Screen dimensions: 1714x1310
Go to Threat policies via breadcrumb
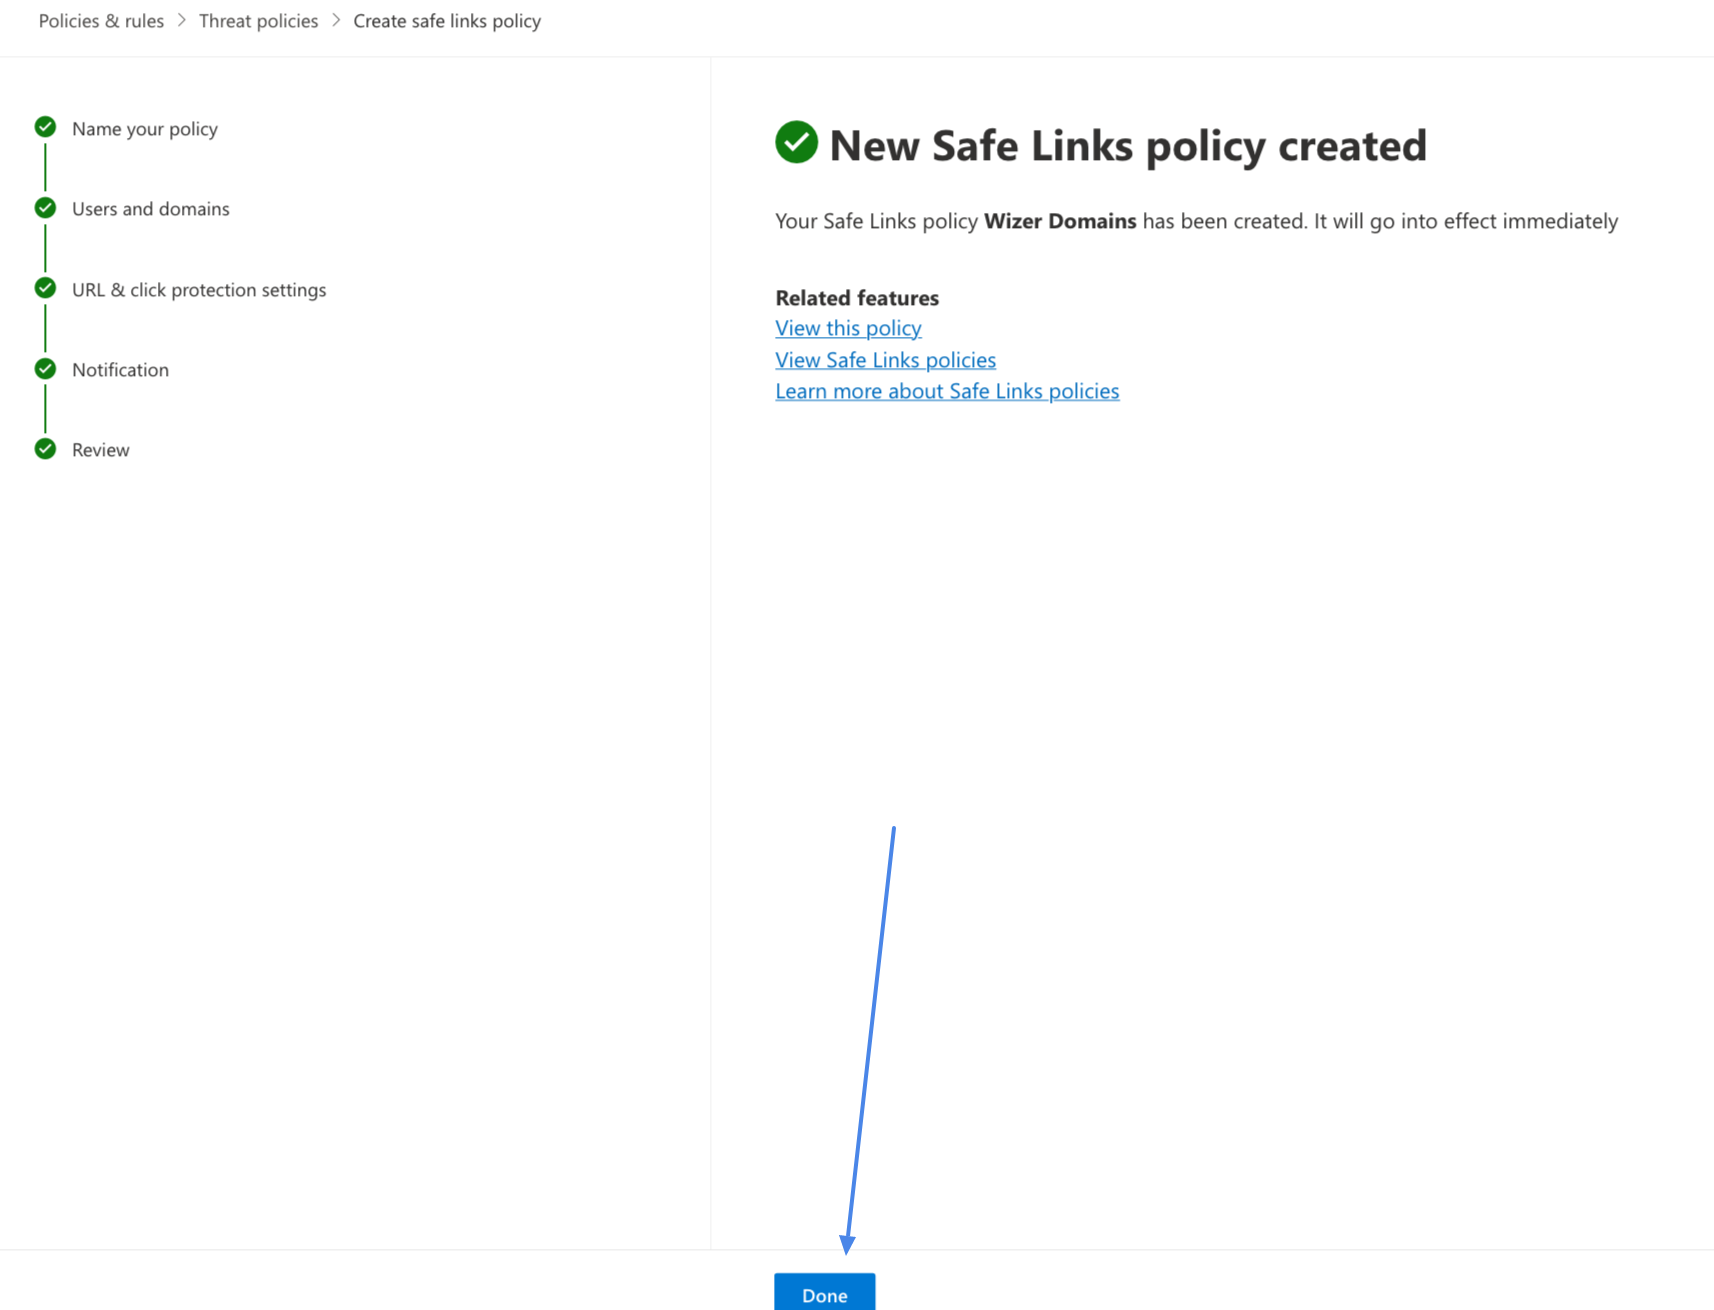(258, 20)
